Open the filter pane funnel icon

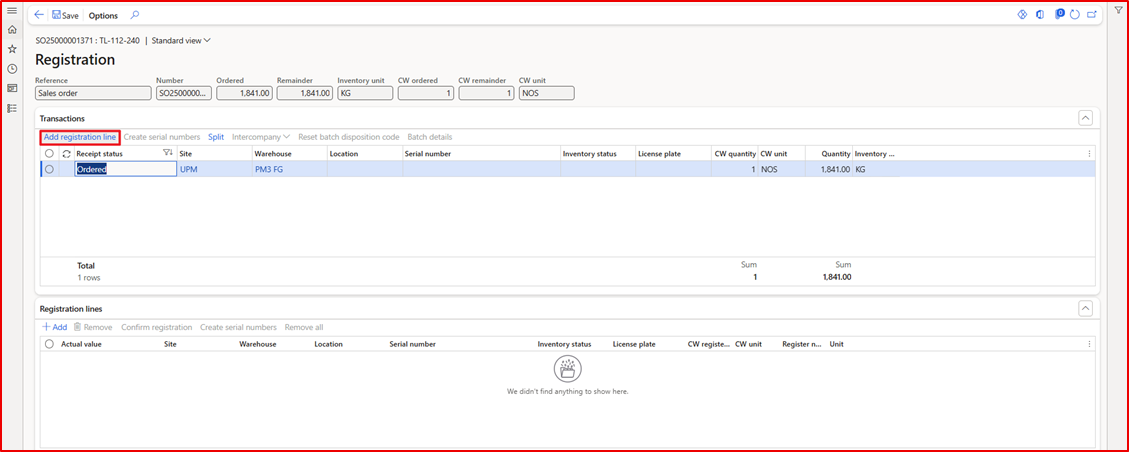tap(1118, 10)
